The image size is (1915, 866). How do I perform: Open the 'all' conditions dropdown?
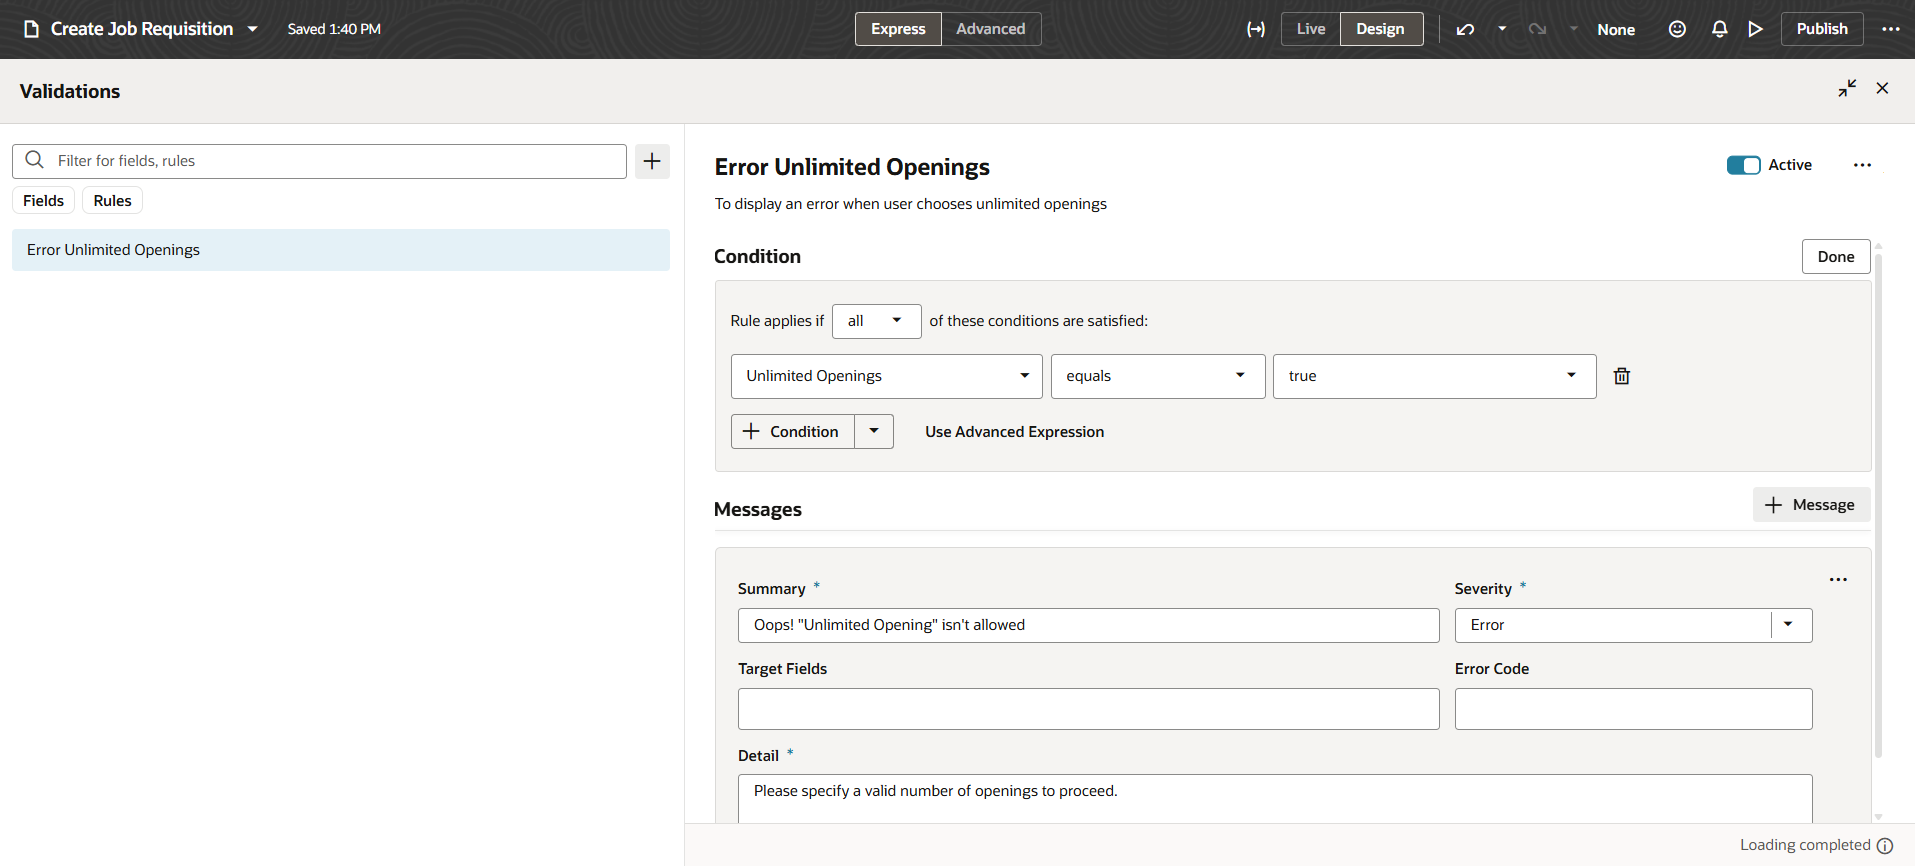[x=876, y=321]
